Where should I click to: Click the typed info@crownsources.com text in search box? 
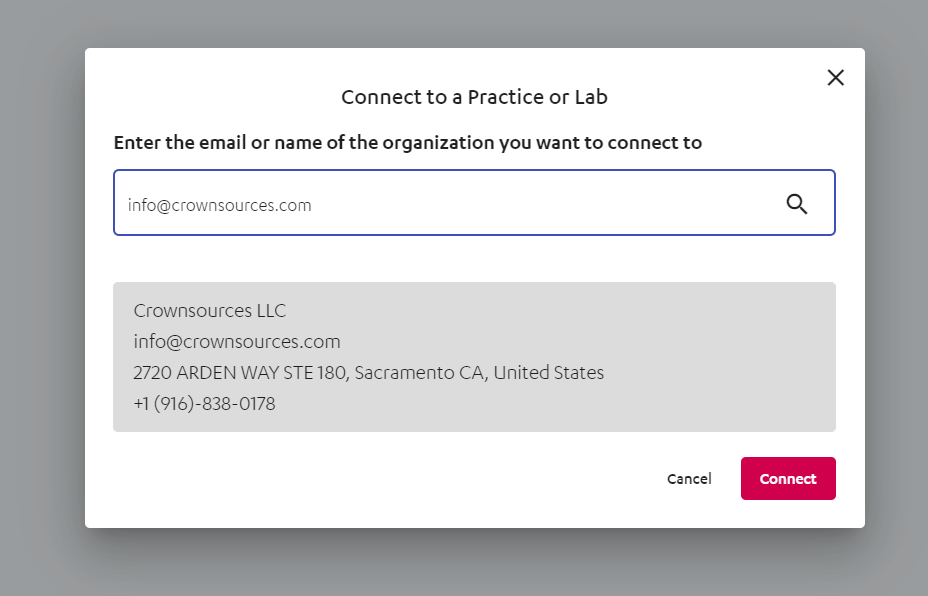(220, 205)
